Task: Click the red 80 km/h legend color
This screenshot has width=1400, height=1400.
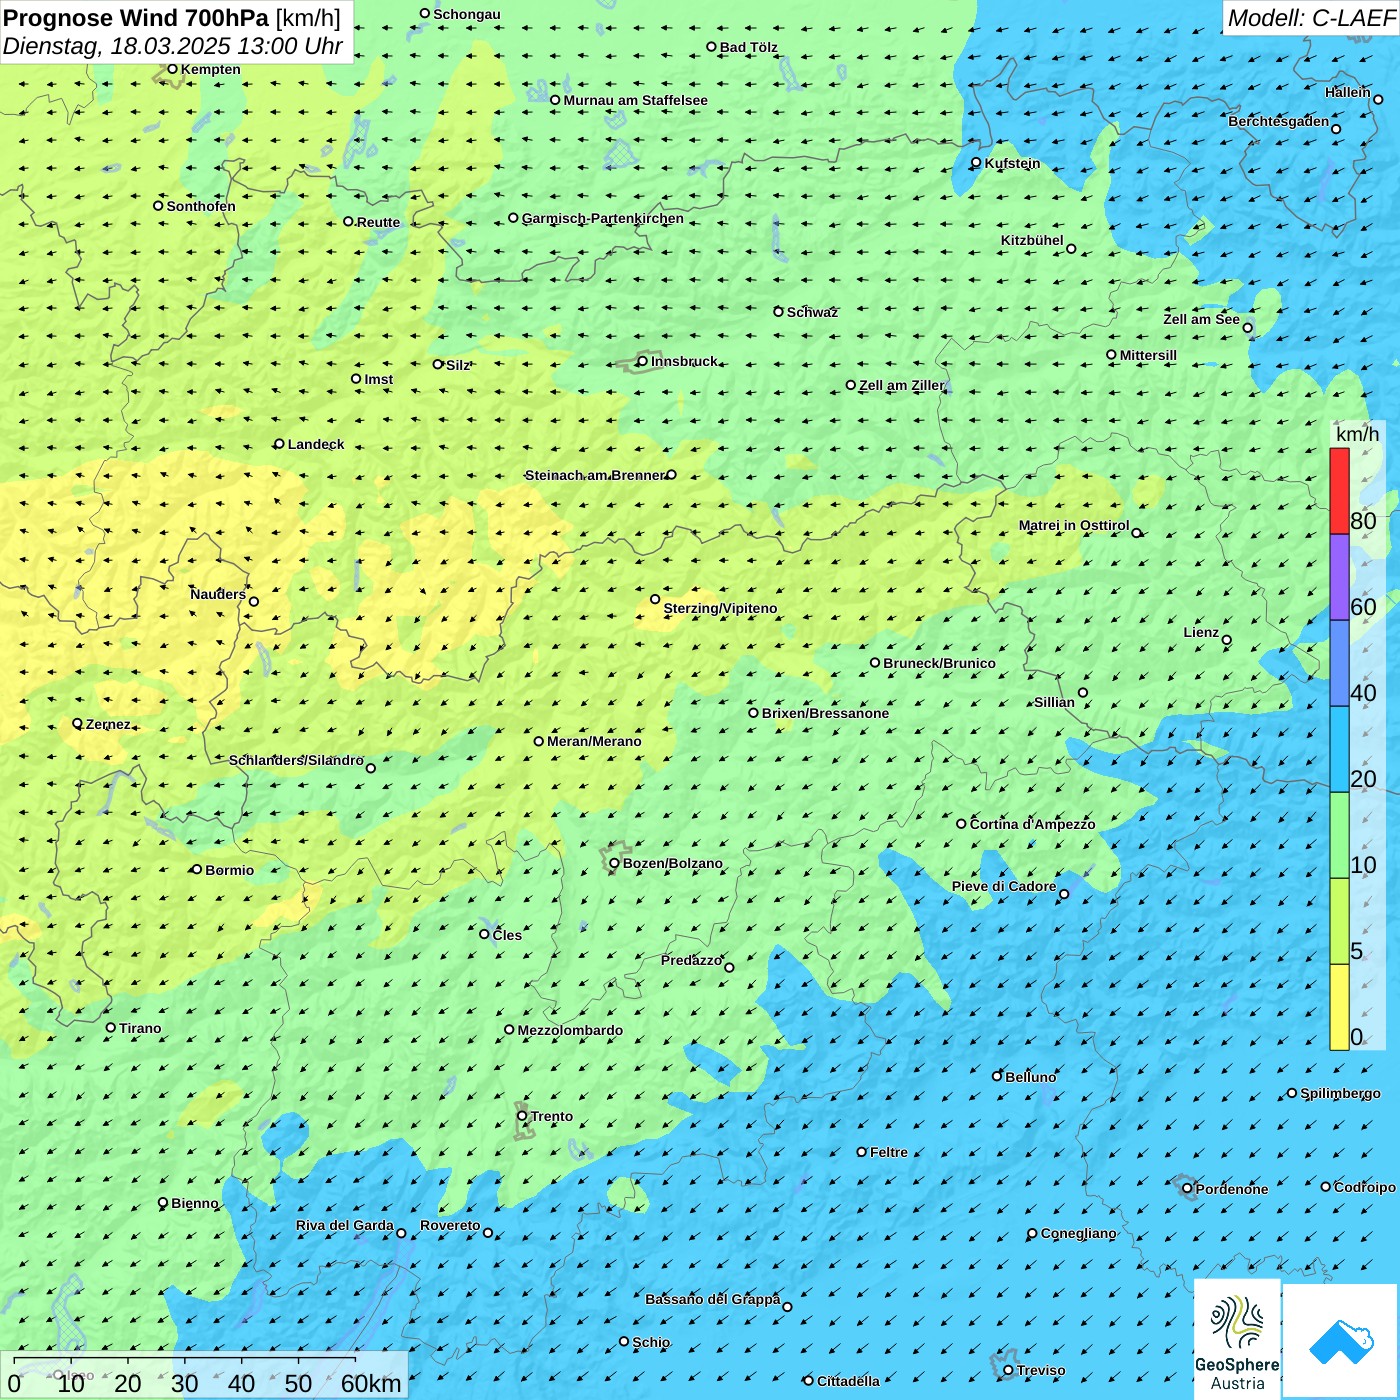Action: (1339, 491)
